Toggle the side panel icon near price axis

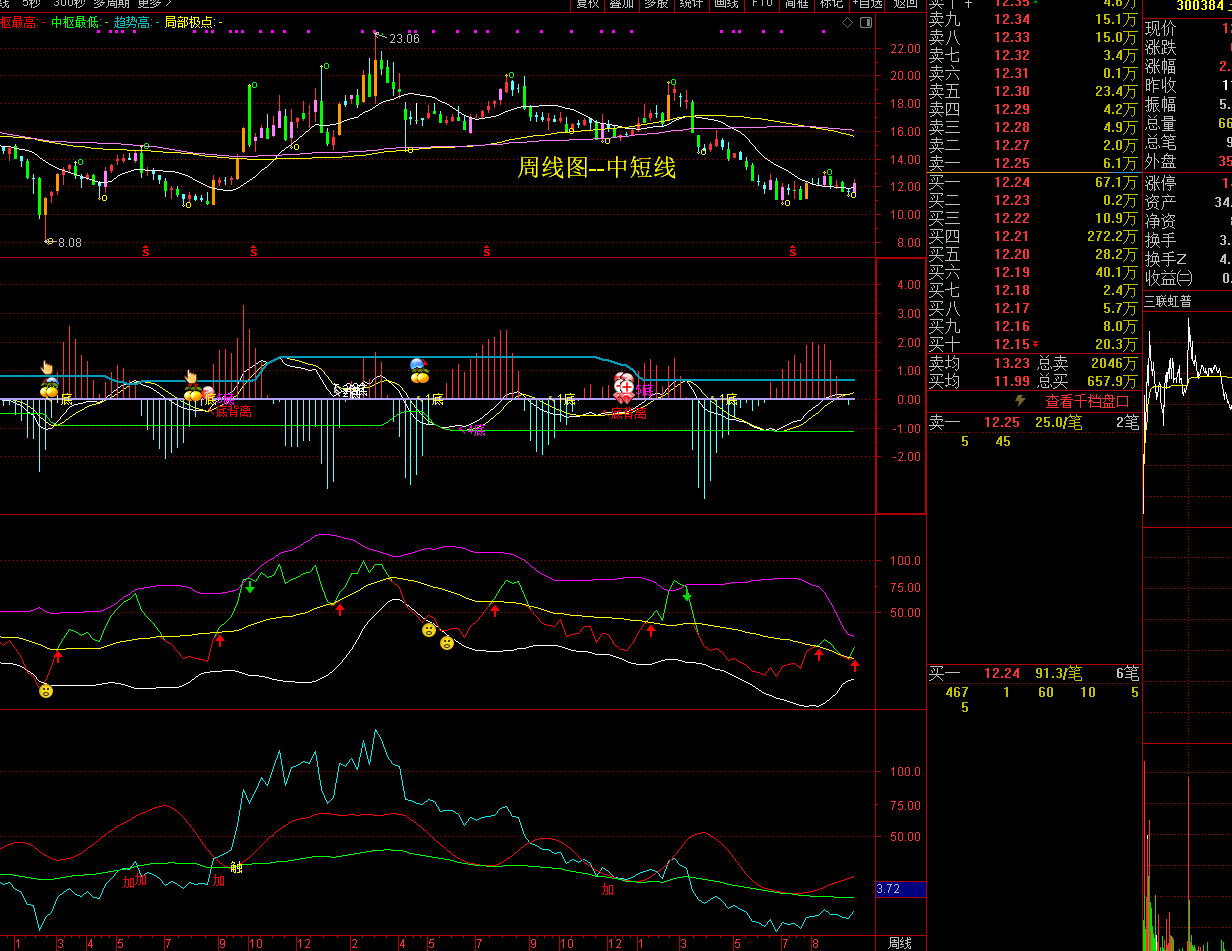pos(865,22)
